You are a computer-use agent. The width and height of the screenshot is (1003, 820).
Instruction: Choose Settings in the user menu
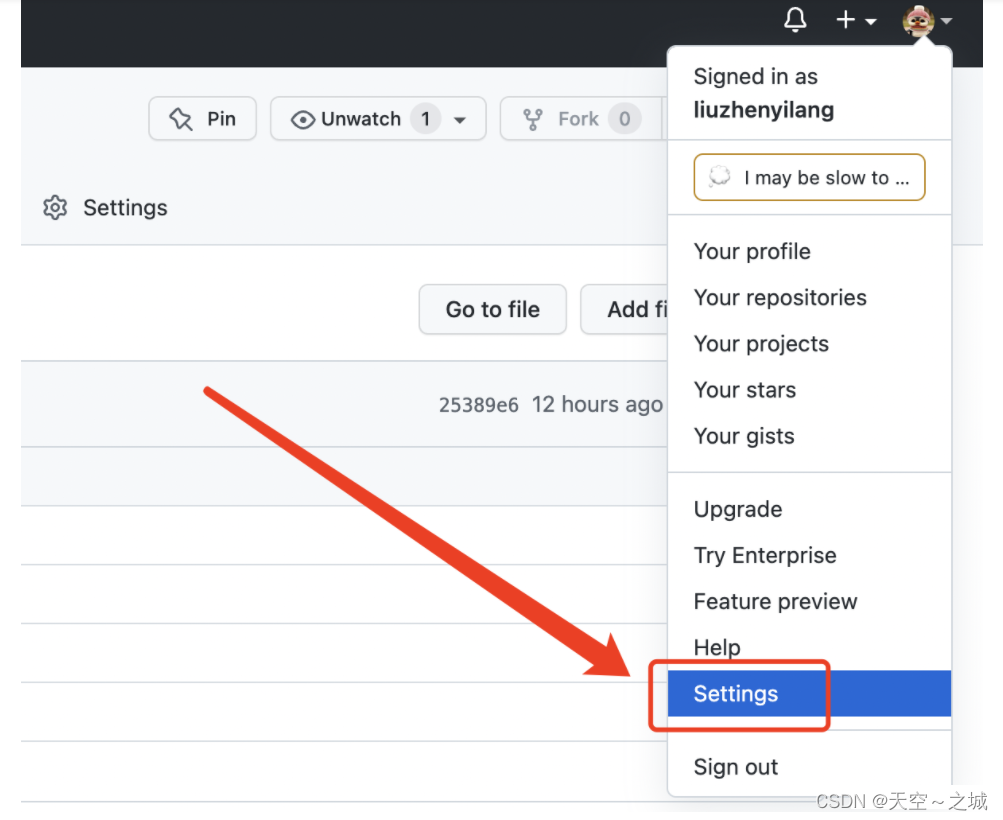click(809, 693)
